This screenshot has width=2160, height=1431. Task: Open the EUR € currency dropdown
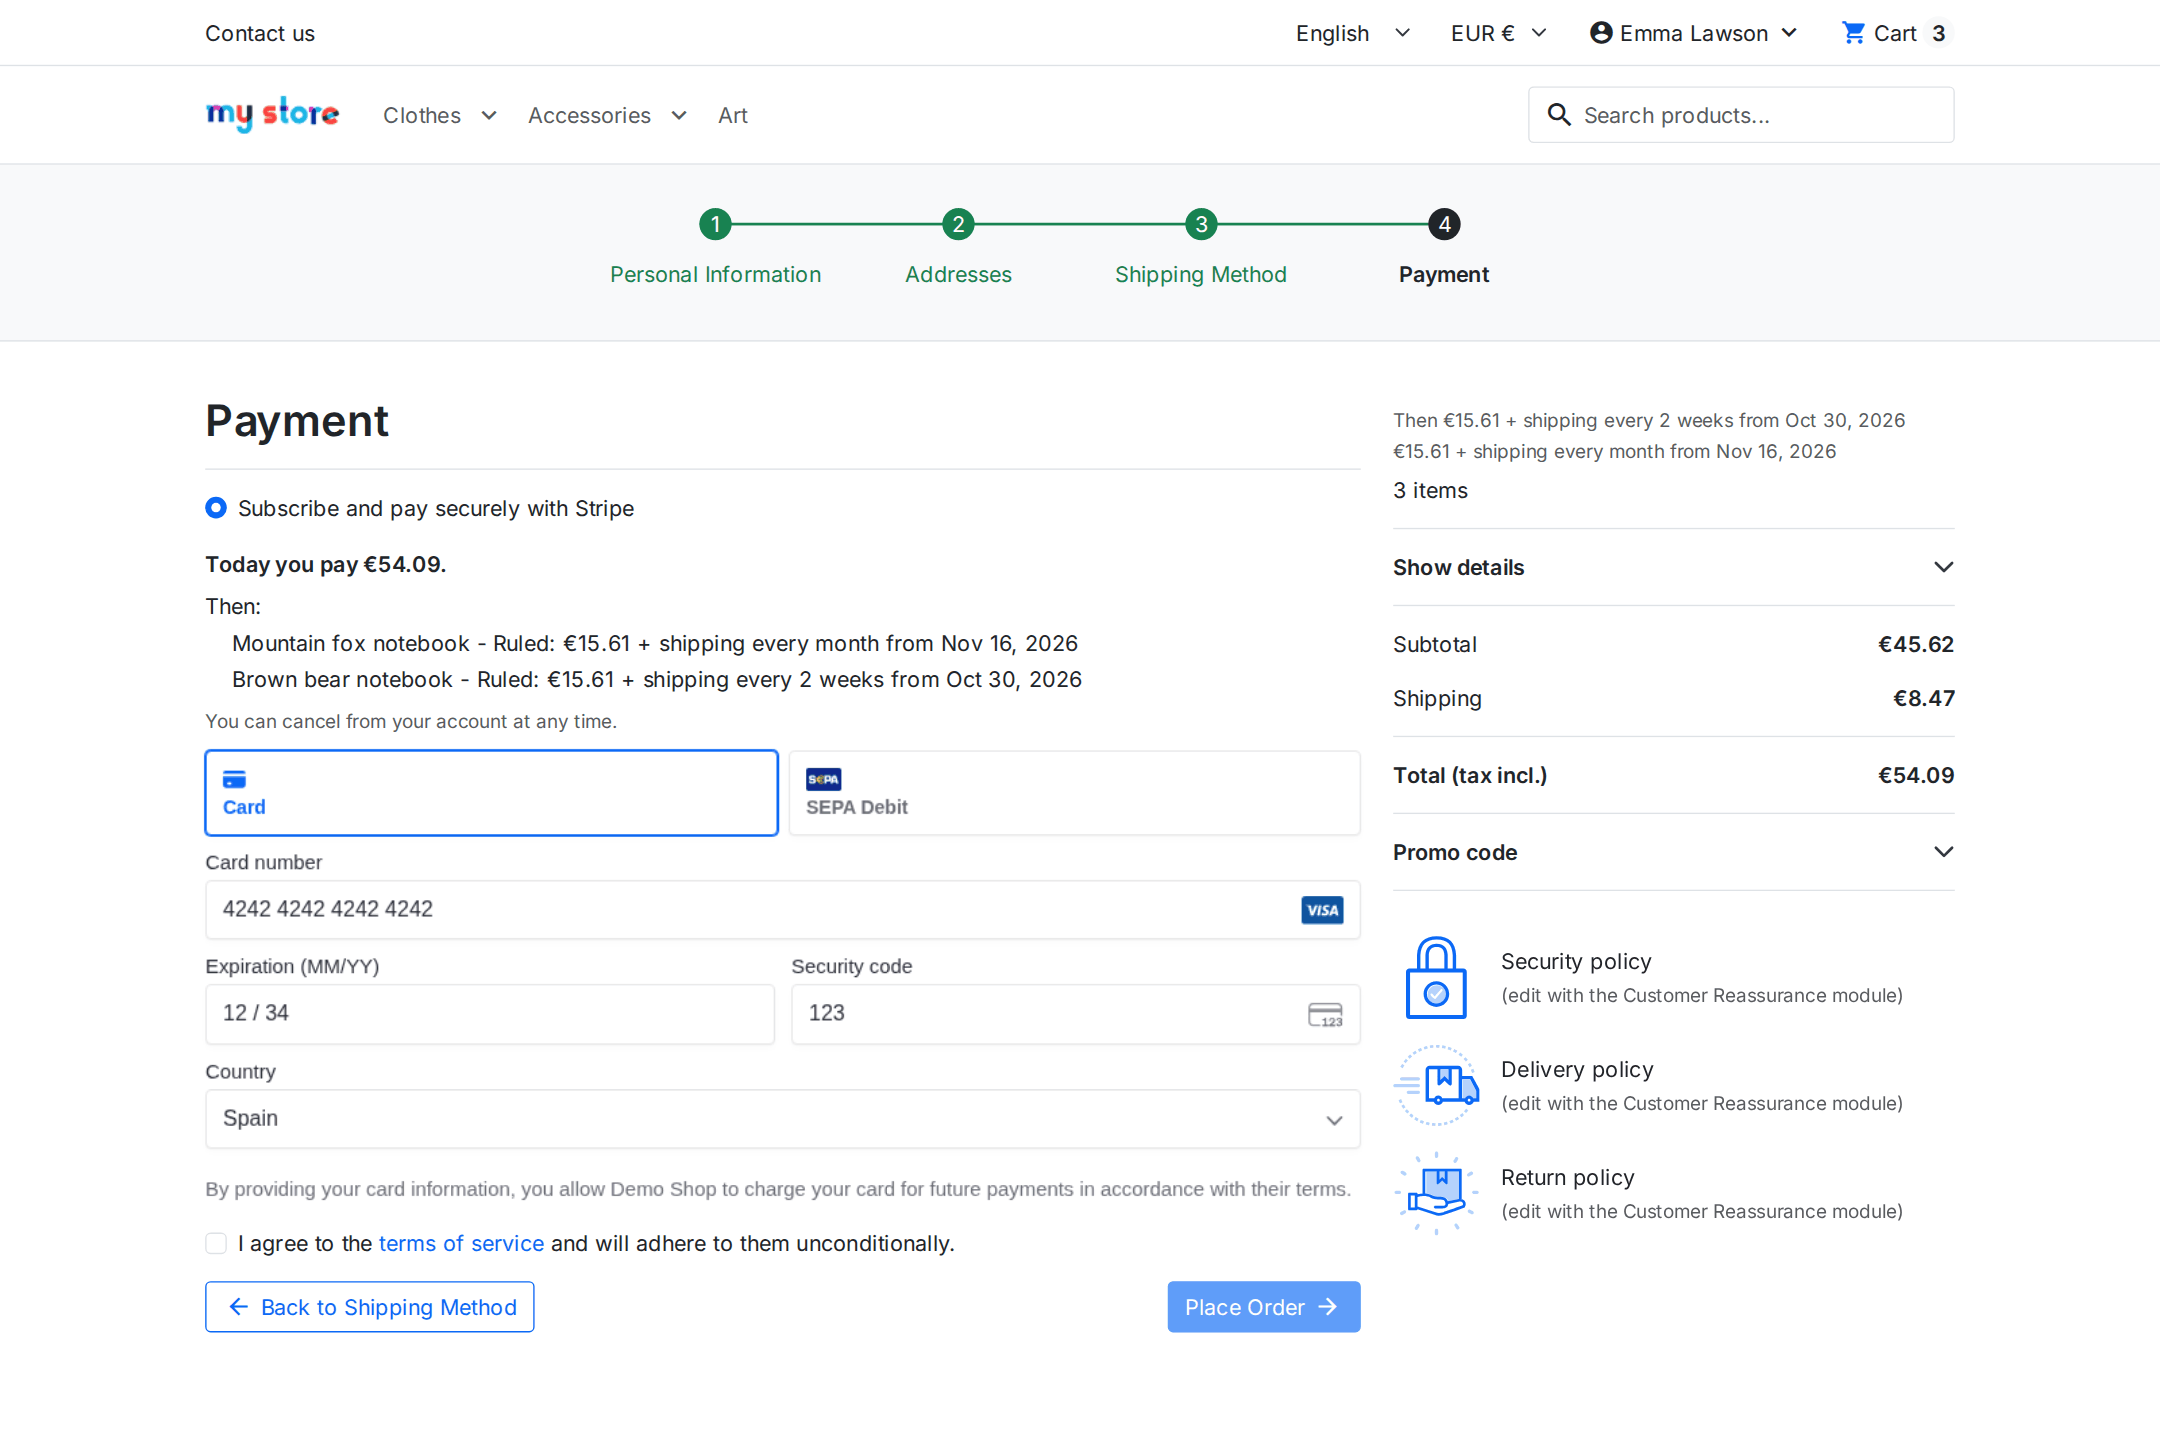[x=1499, y=33]
